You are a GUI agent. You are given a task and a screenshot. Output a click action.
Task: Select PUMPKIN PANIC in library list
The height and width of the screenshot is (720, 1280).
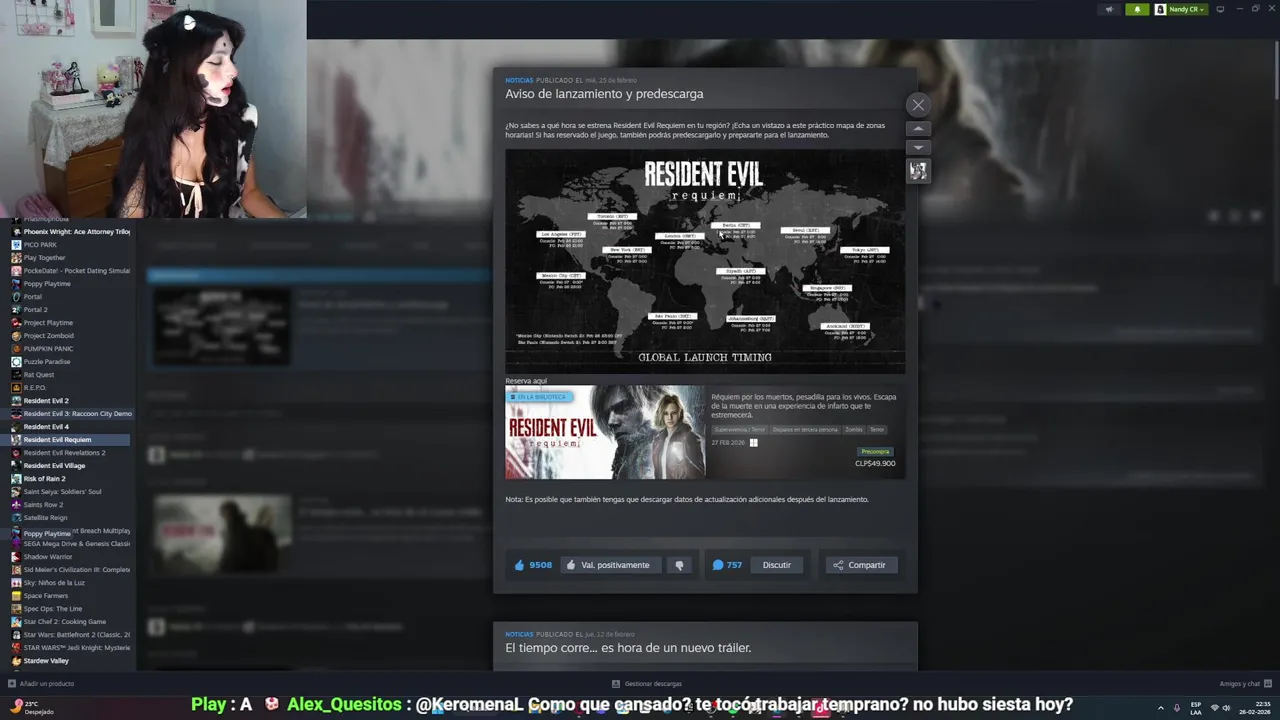point(70,349)
